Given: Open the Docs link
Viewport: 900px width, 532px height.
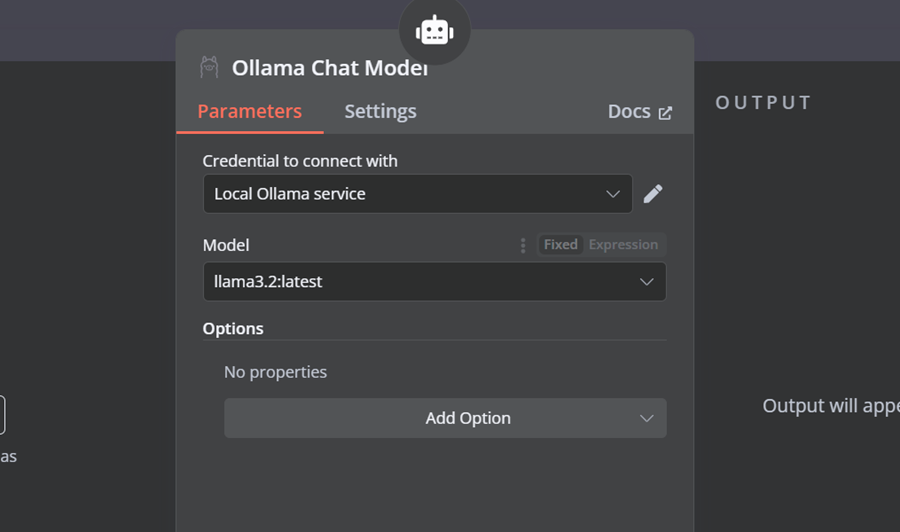Looking at the screenshot, I should [629, 111].
